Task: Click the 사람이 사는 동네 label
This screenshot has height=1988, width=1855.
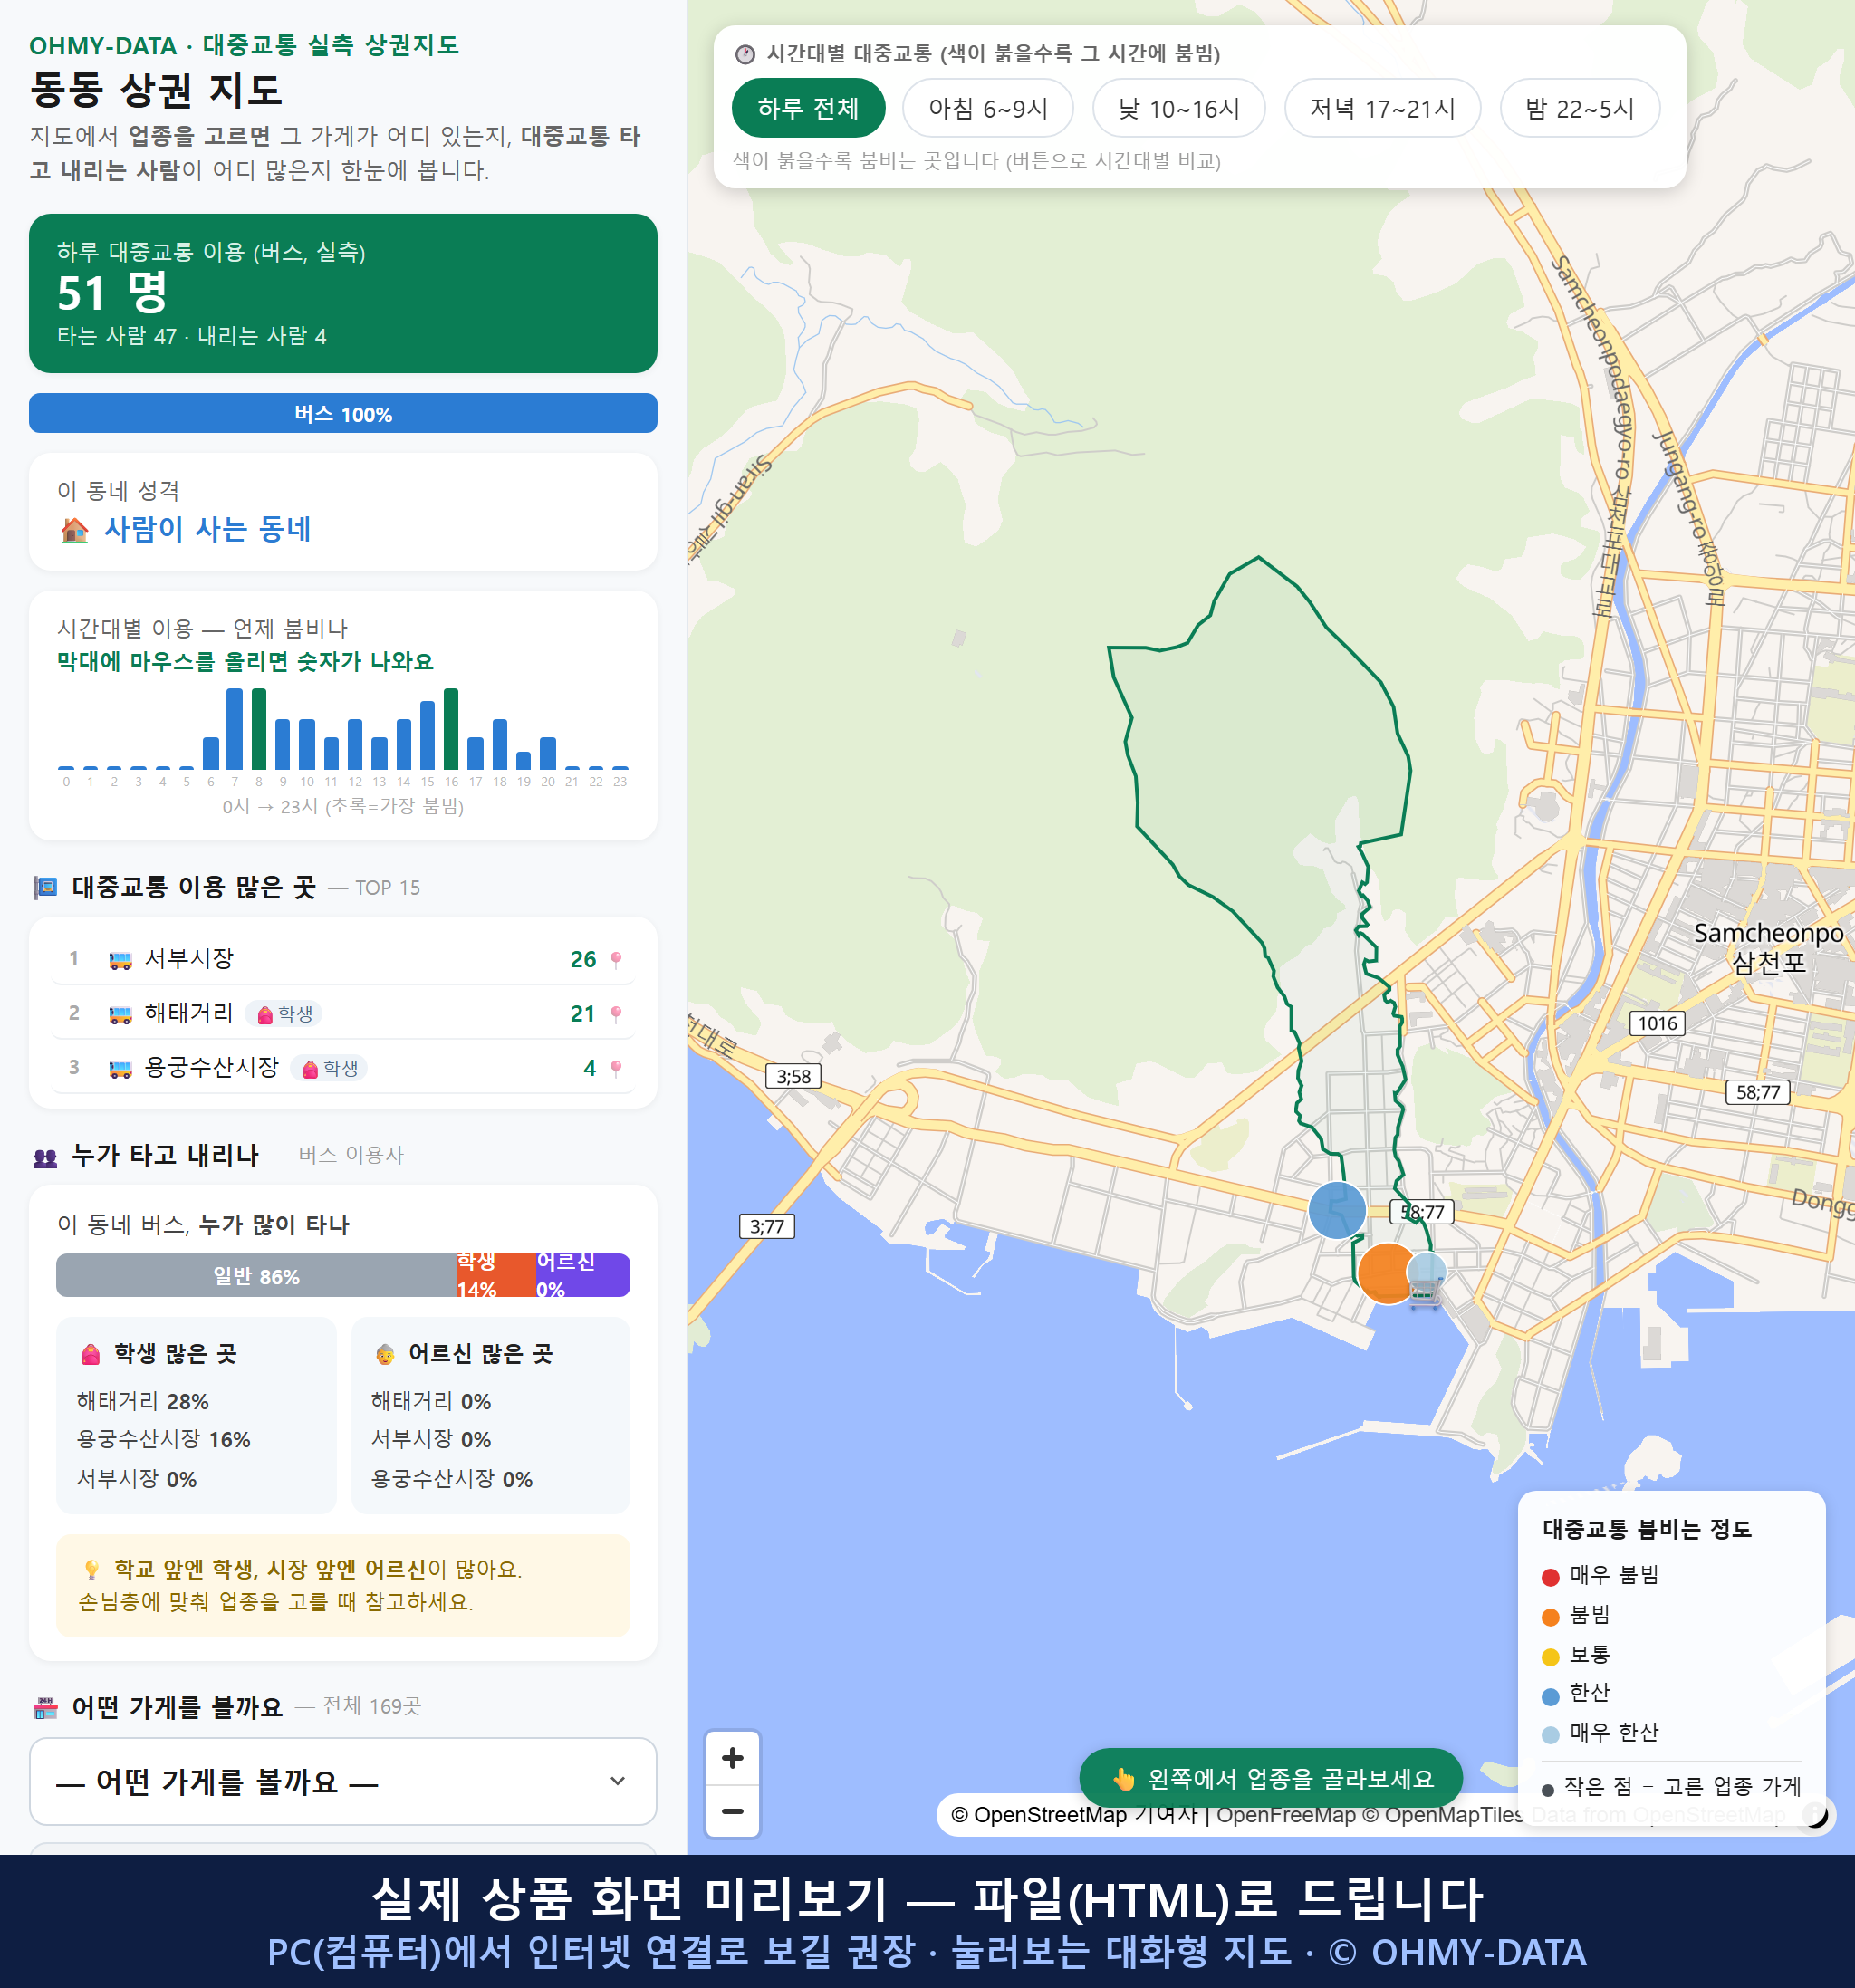Action: (x=208, y=529)
